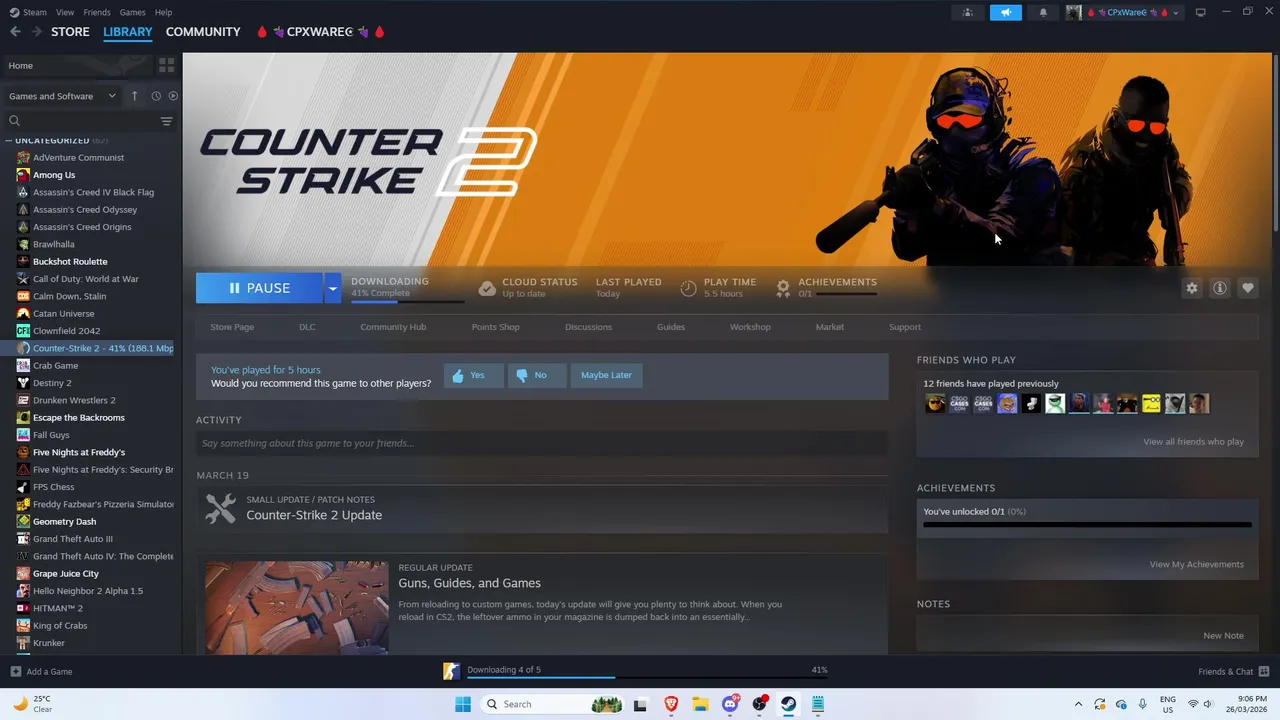
Task: Open View My Achievements link
Action: click(x=1197, y=564)
